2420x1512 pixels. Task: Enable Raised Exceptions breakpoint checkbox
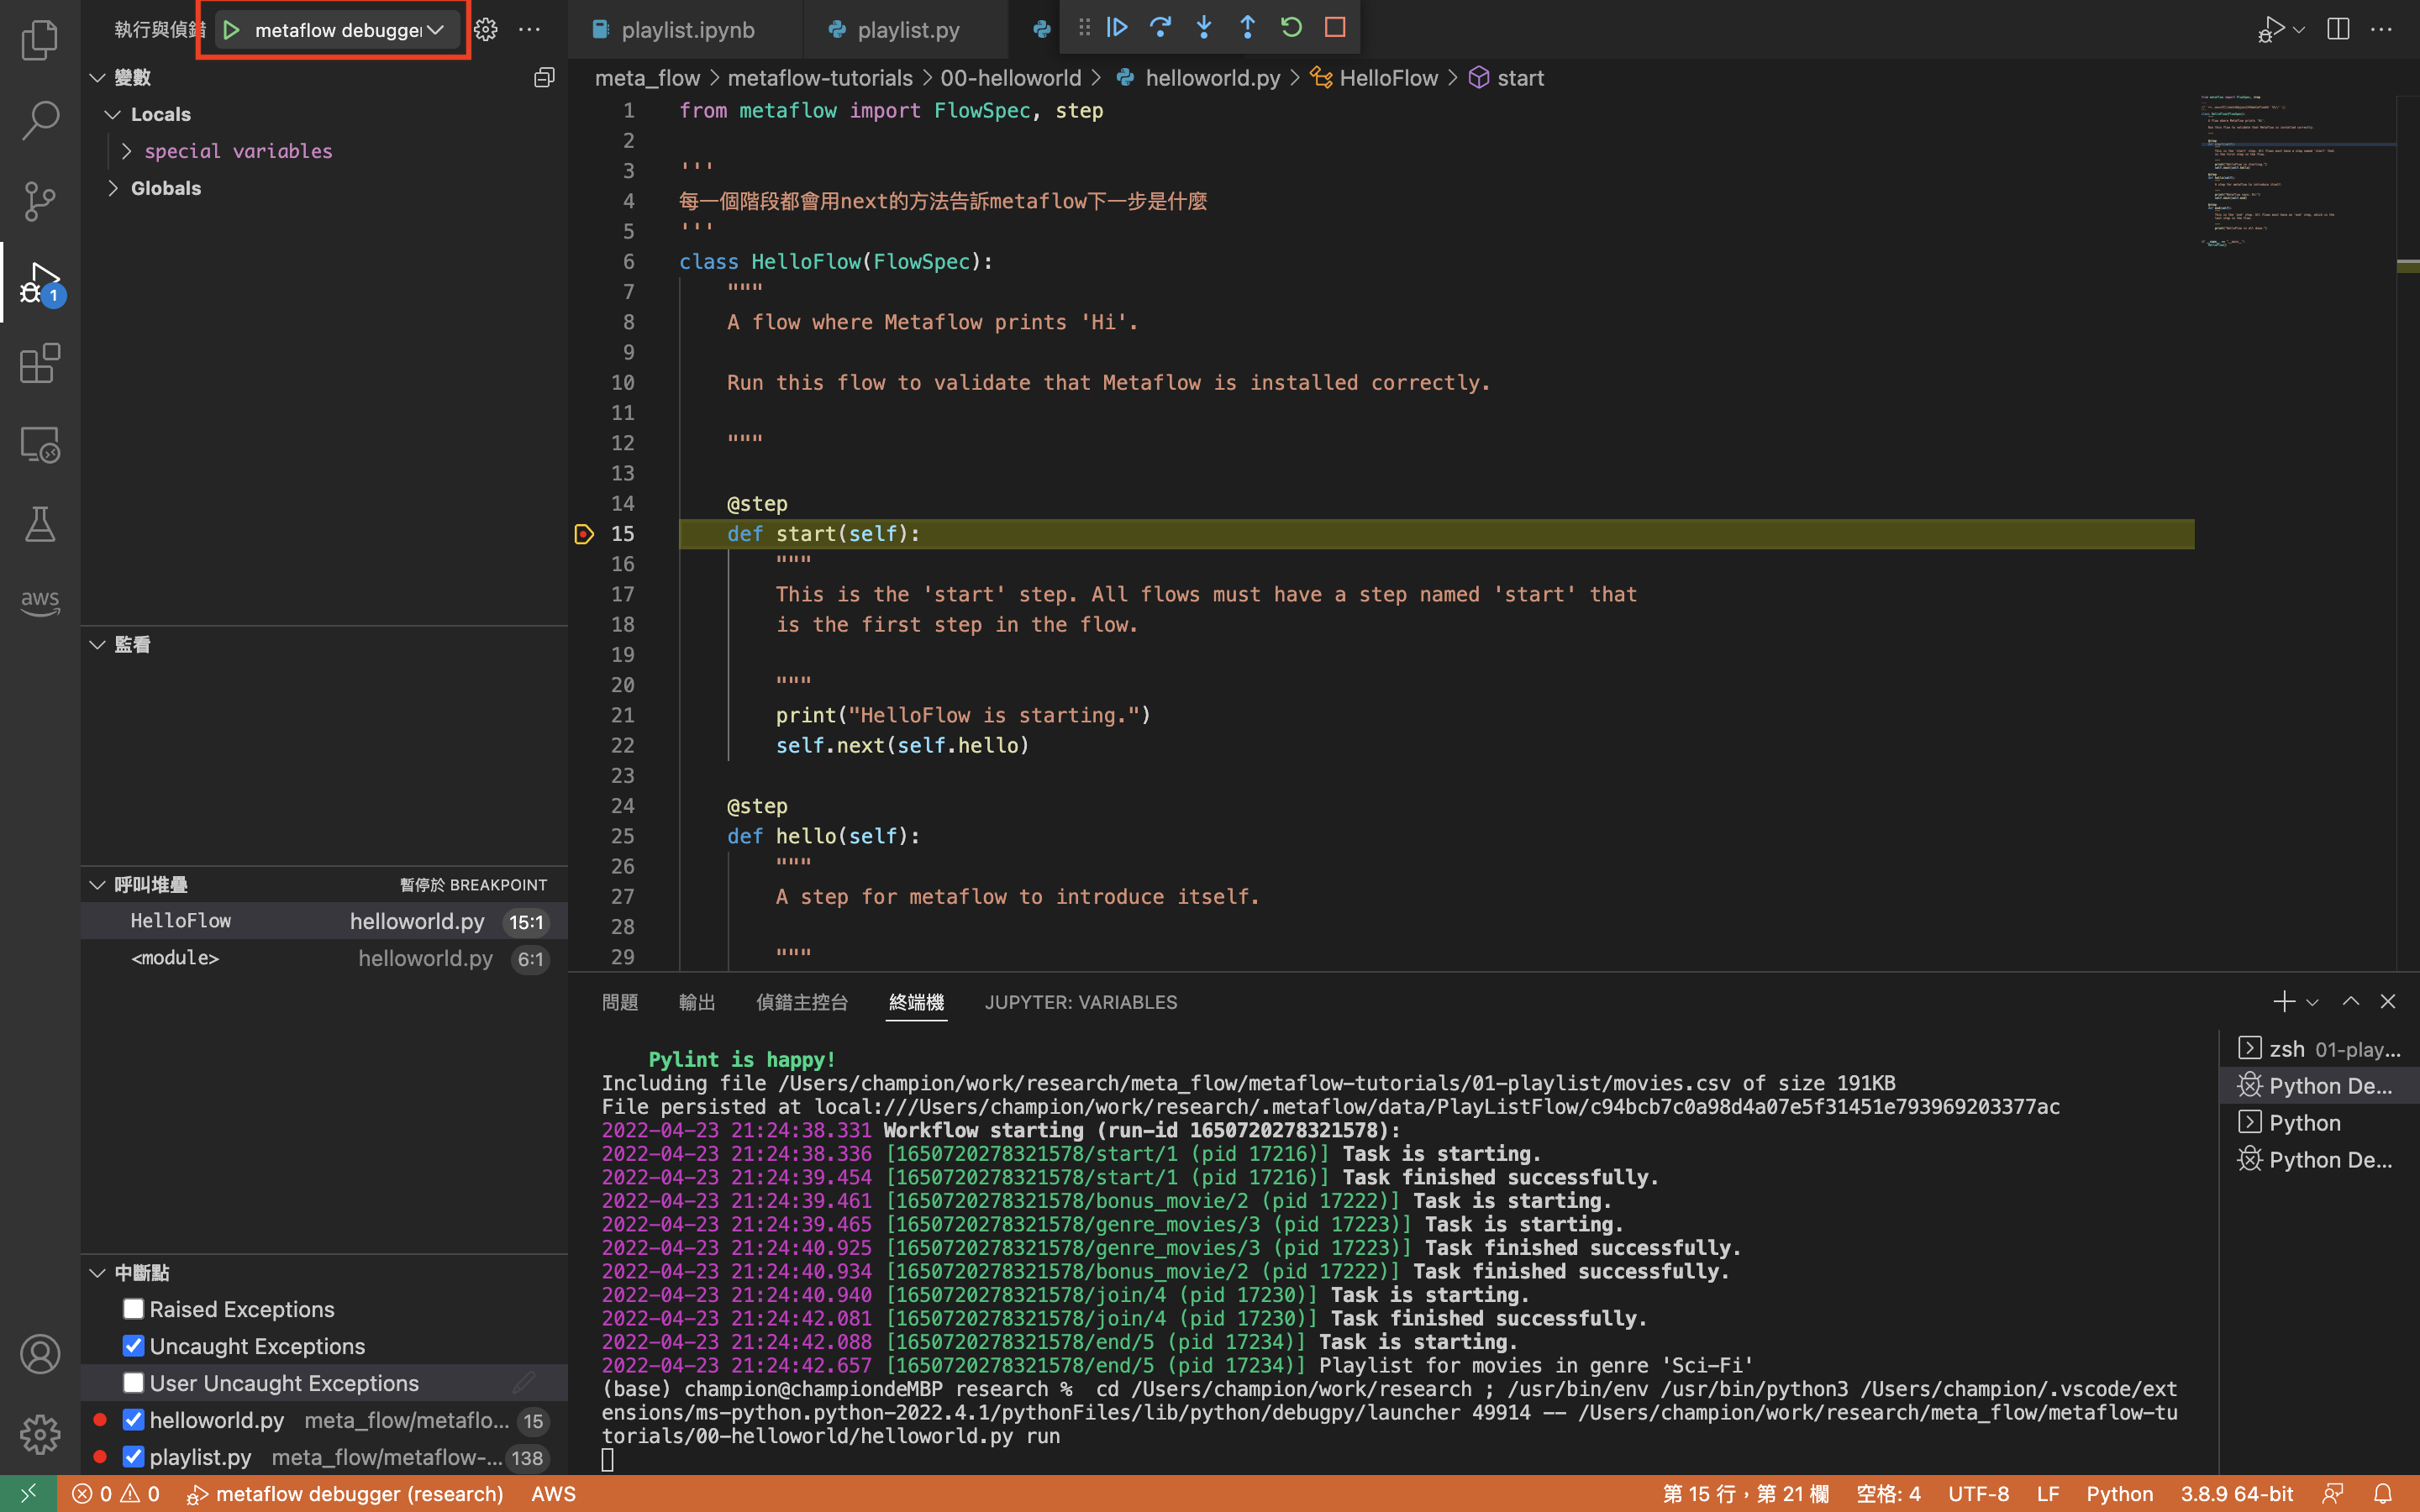pos(133,1309)
